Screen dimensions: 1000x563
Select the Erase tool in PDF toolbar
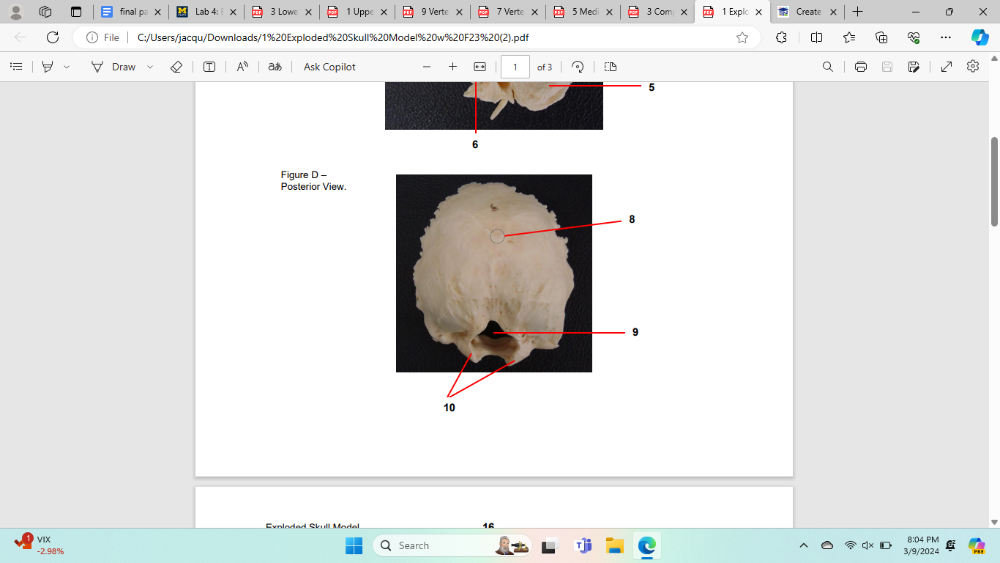(176, 67)
